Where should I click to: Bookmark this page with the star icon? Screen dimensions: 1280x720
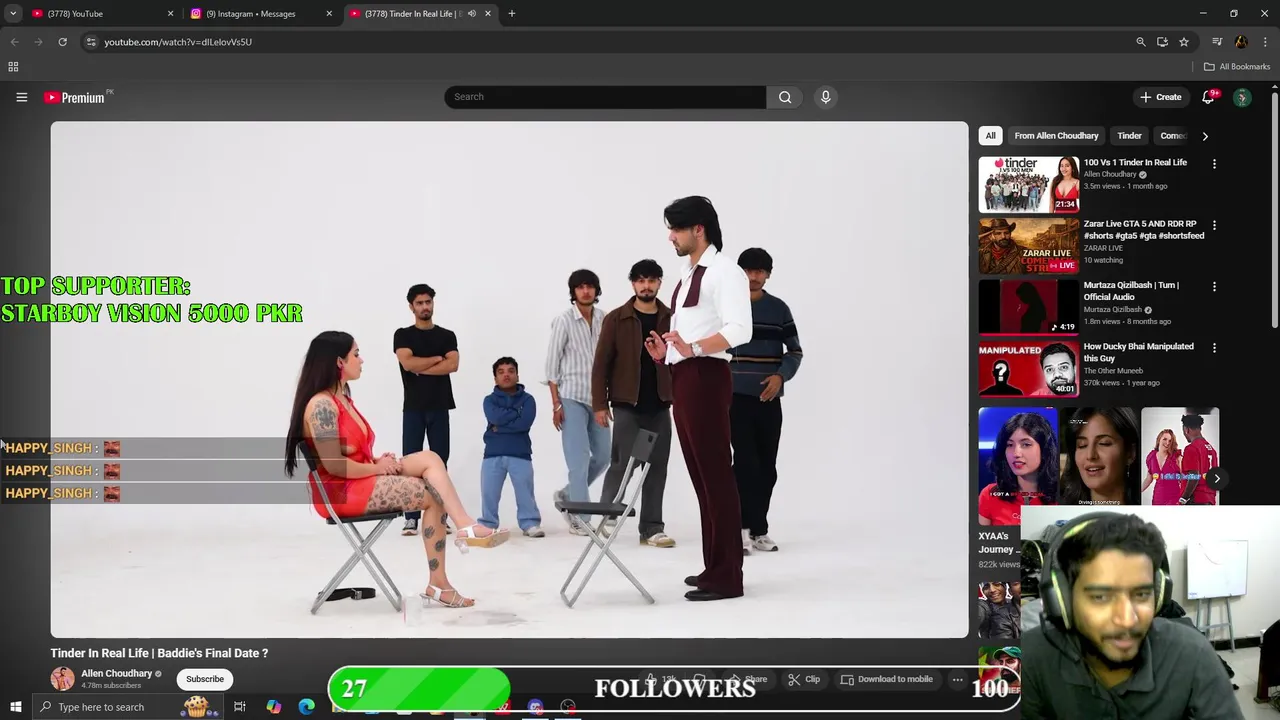coord(1184,42)
